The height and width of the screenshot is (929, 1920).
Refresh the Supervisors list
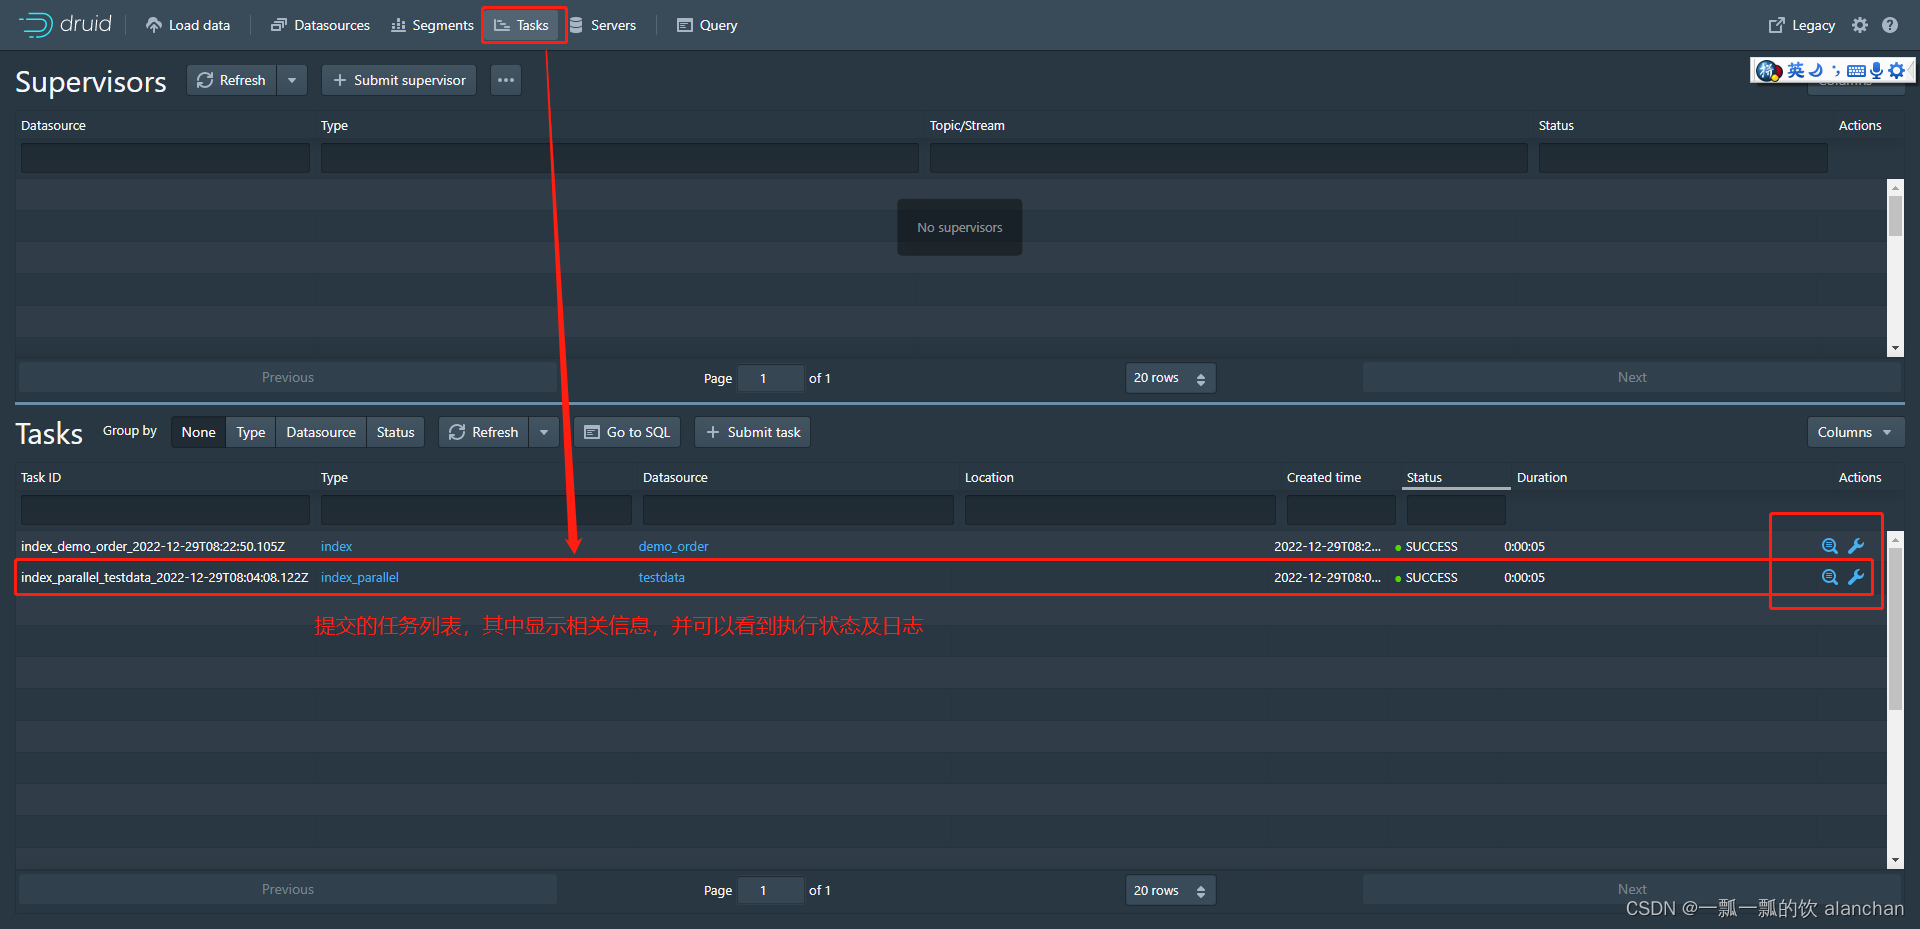coord(232,80)
